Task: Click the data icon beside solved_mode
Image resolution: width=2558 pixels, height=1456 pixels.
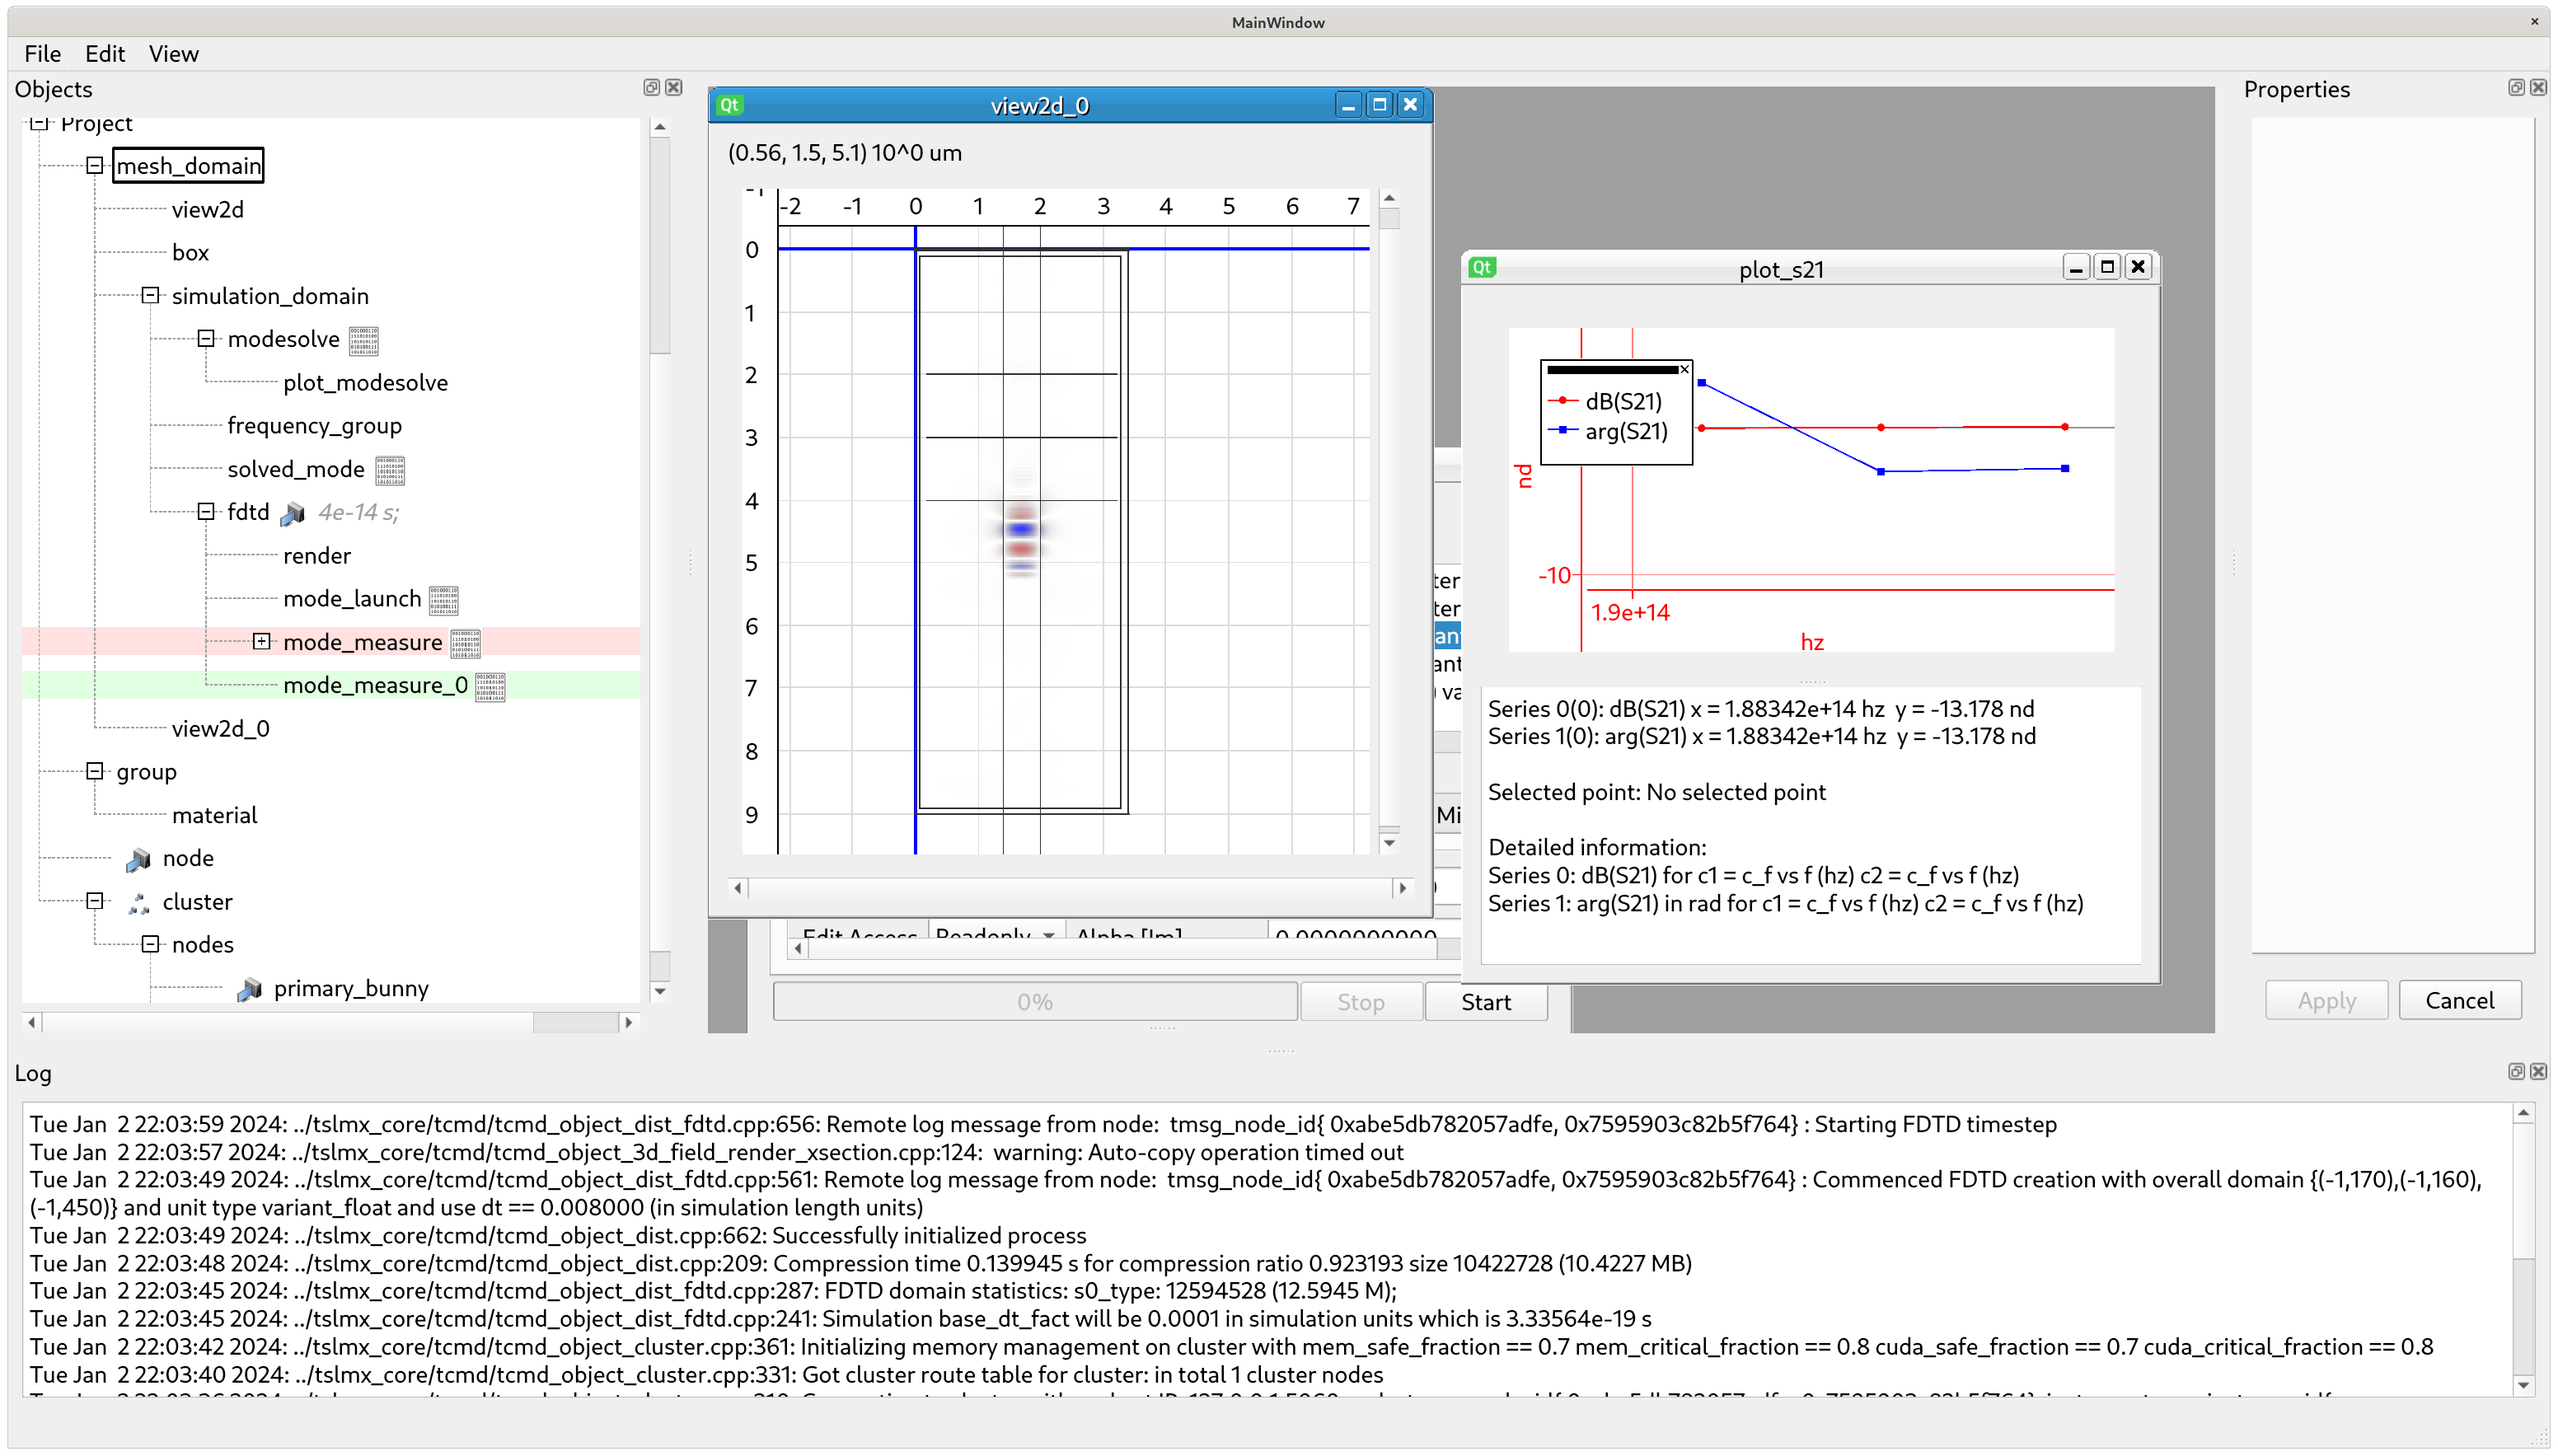Action: pos(389,470)
